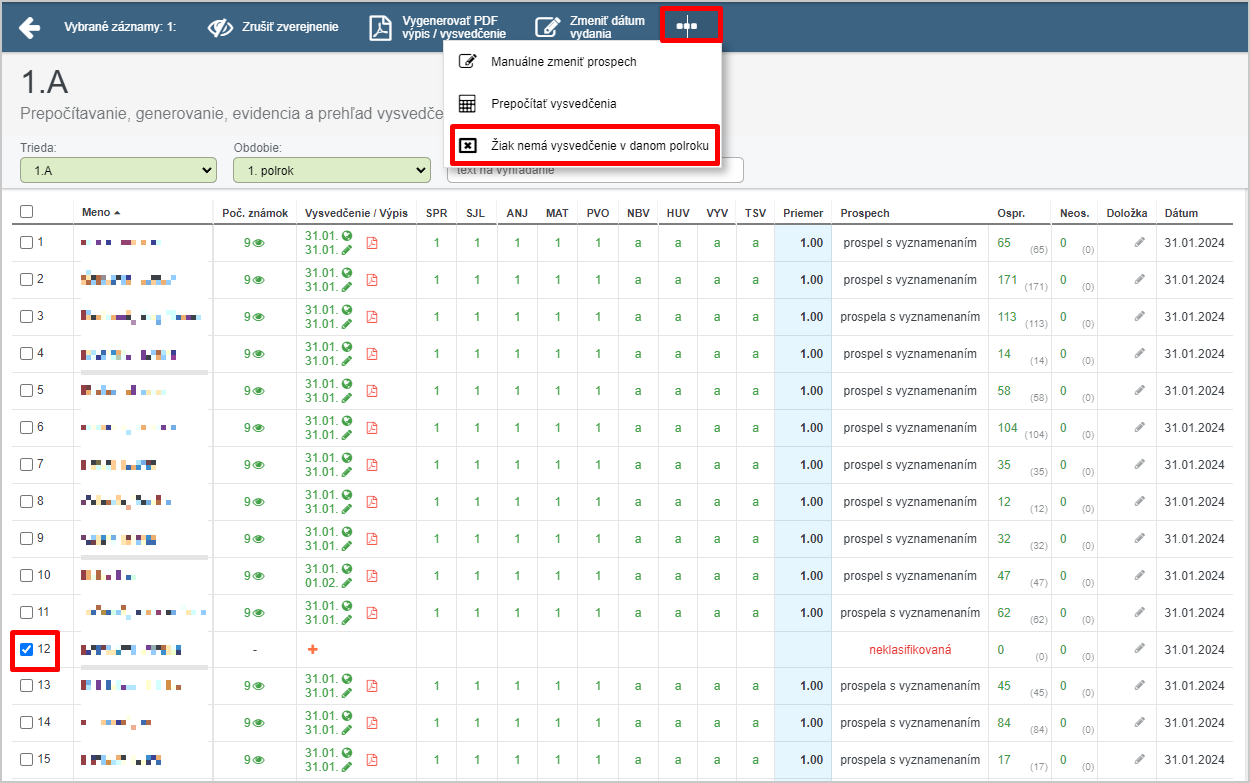Viewport: 1250px width, 783px height.
Task: Sort by the Meno column header
Action: [101, 213]
